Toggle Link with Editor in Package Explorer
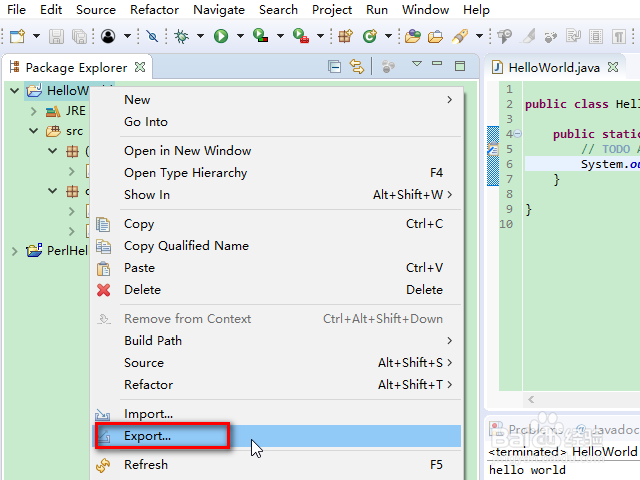Image resolution: width=640 pixels, height=480 pixels. (x=356, y=67)
